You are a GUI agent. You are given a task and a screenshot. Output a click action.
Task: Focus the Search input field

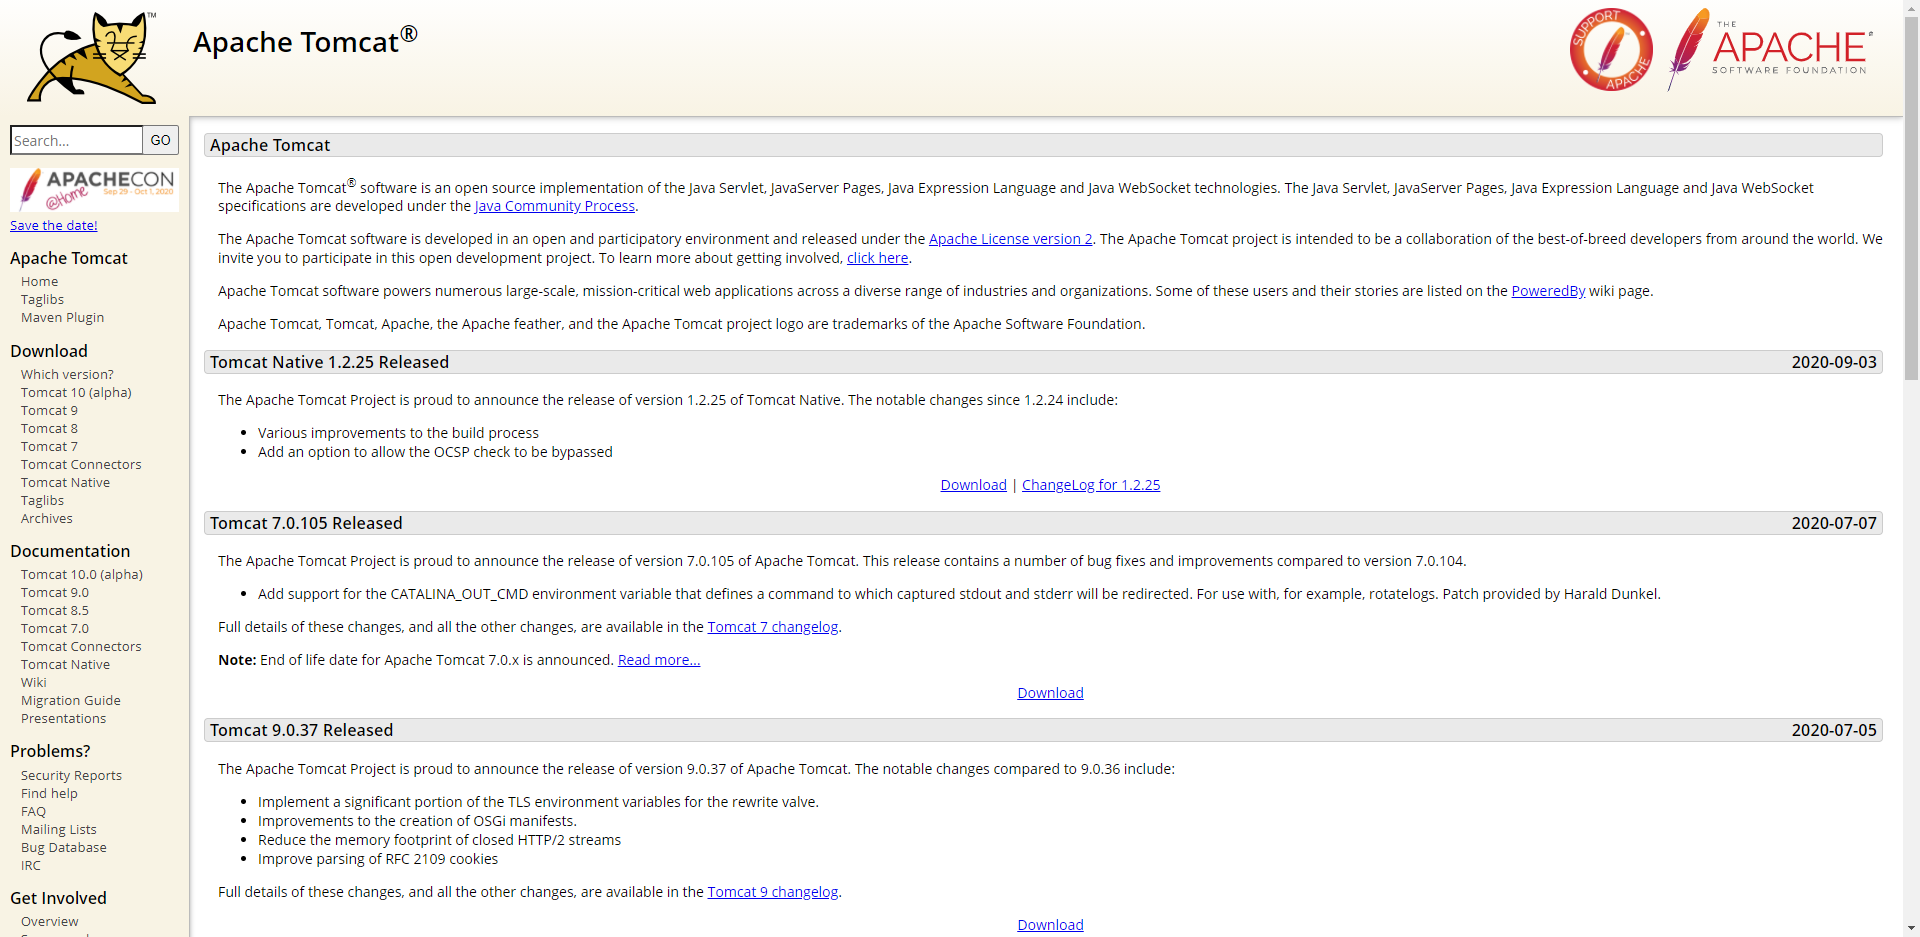77,140
